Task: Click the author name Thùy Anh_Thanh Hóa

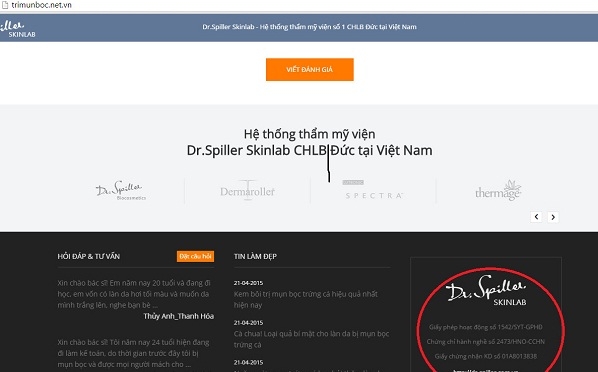Action: [x=178, y=316]
